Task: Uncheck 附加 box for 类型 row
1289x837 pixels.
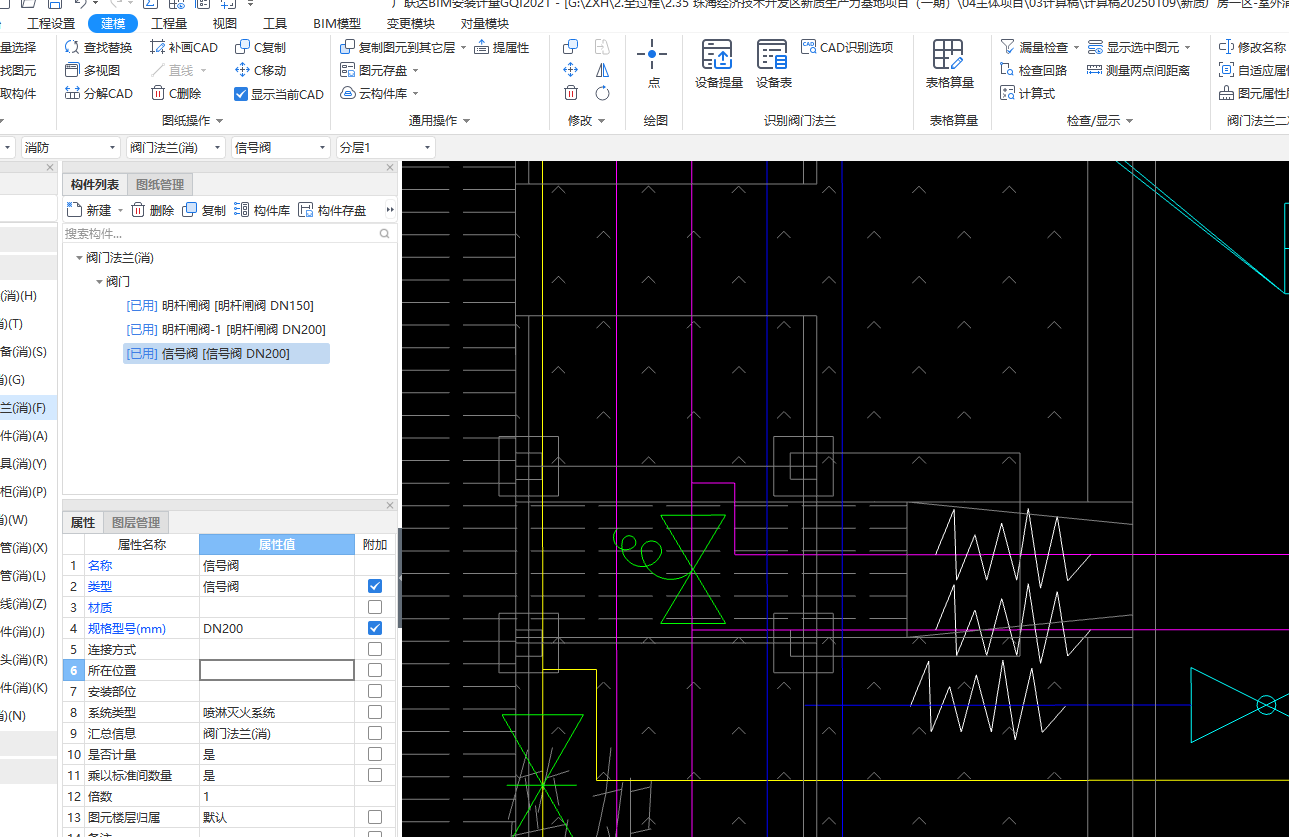Action: pos(375,586)
